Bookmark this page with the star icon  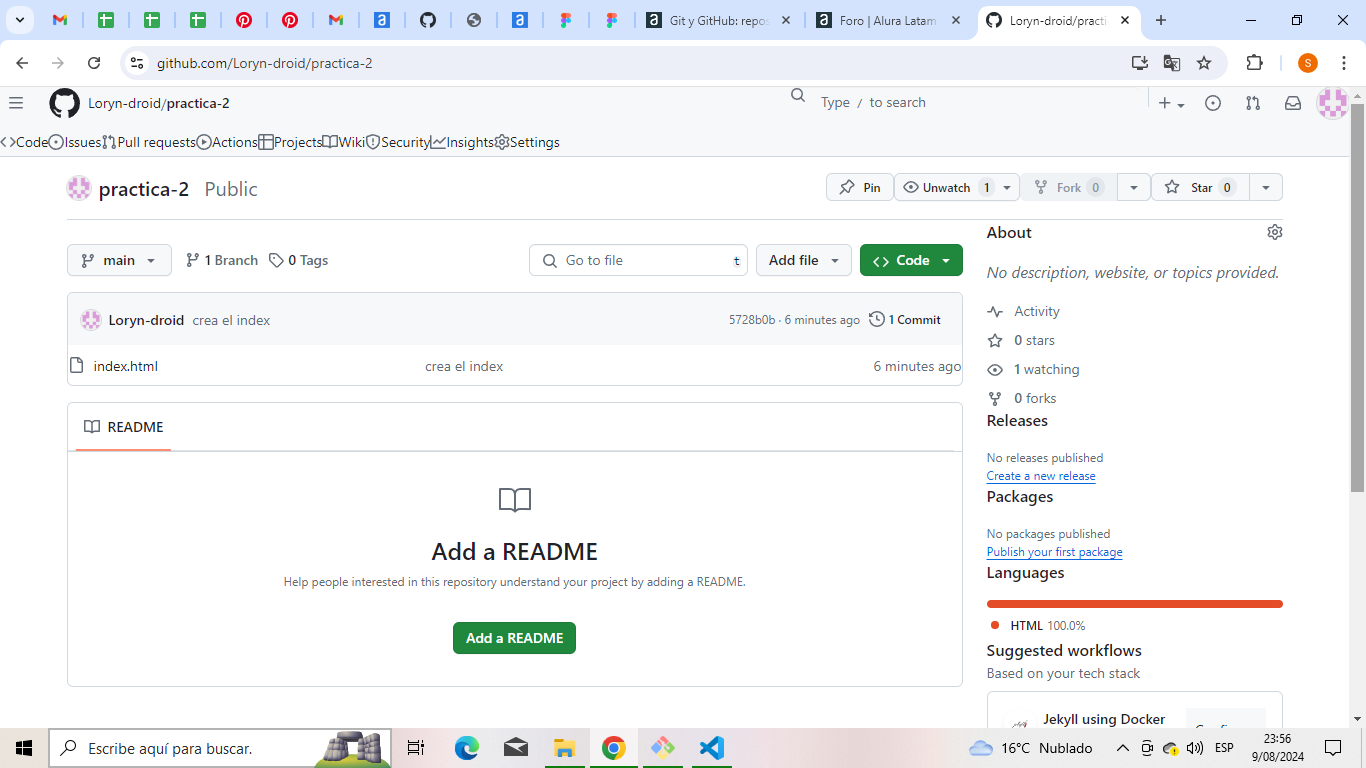click(x=1204, y=63)
